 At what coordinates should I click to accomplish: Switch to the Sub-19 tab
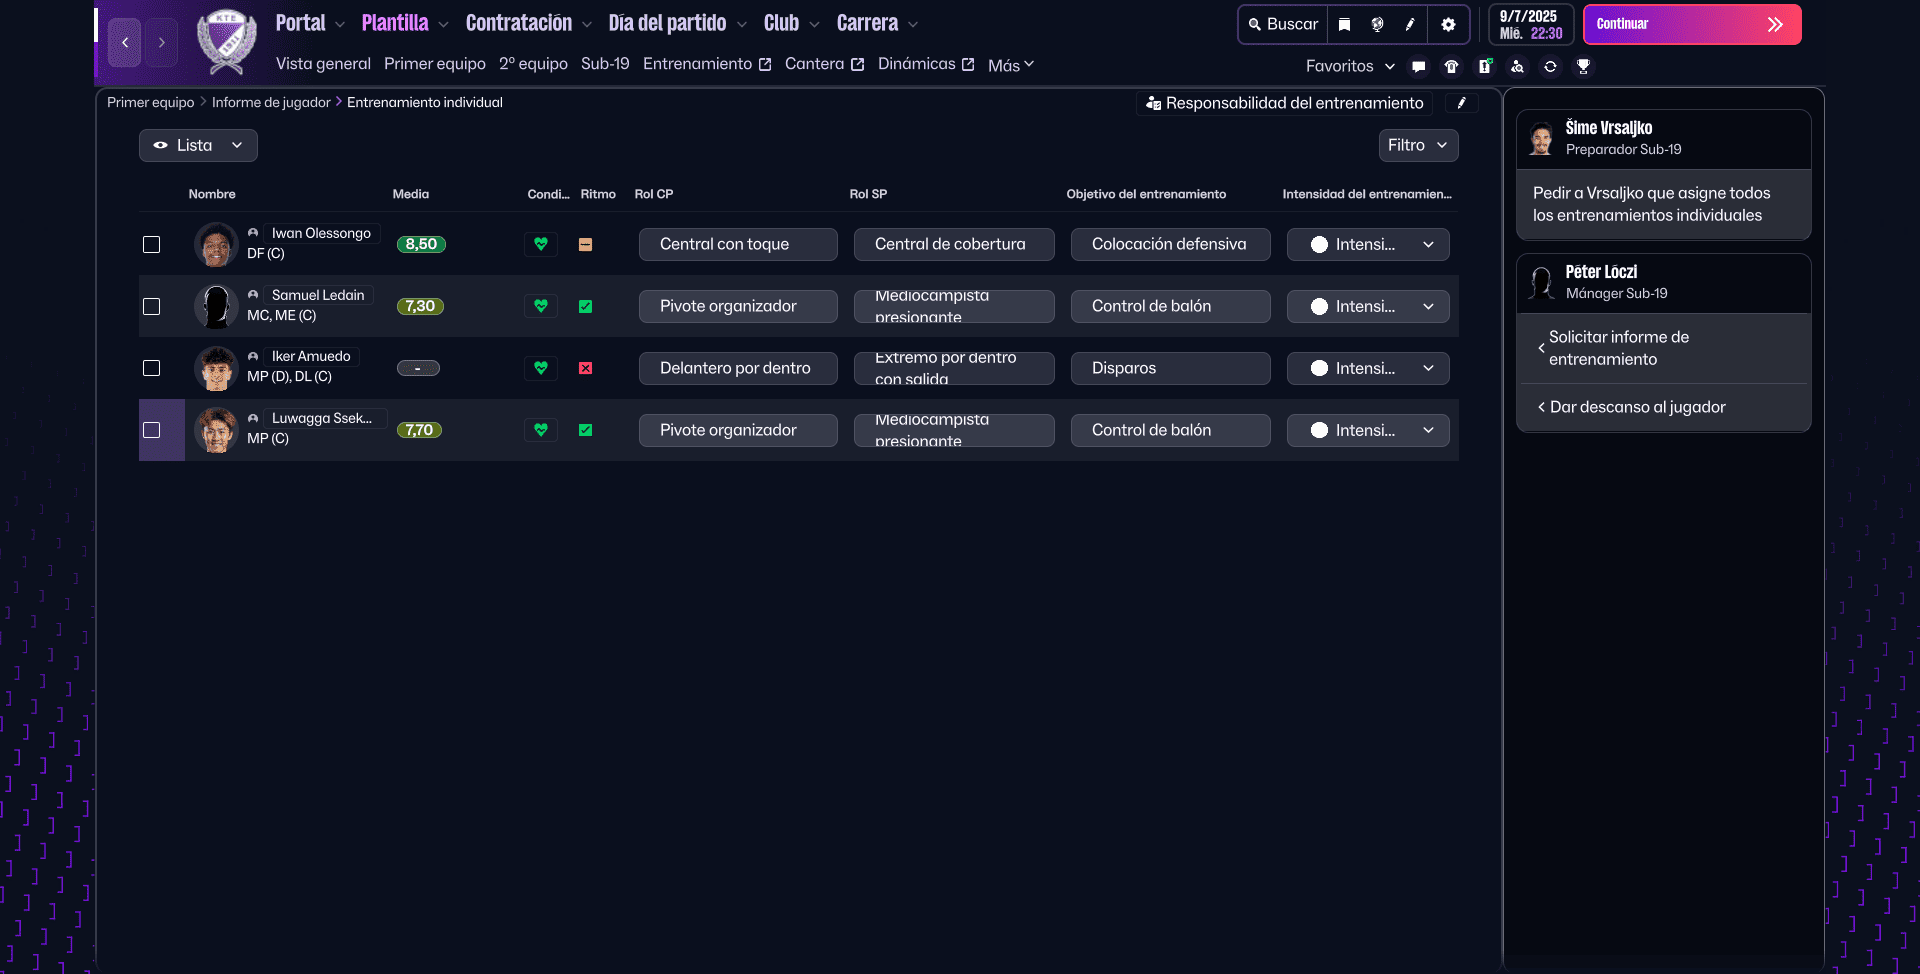tap(605, 64)
